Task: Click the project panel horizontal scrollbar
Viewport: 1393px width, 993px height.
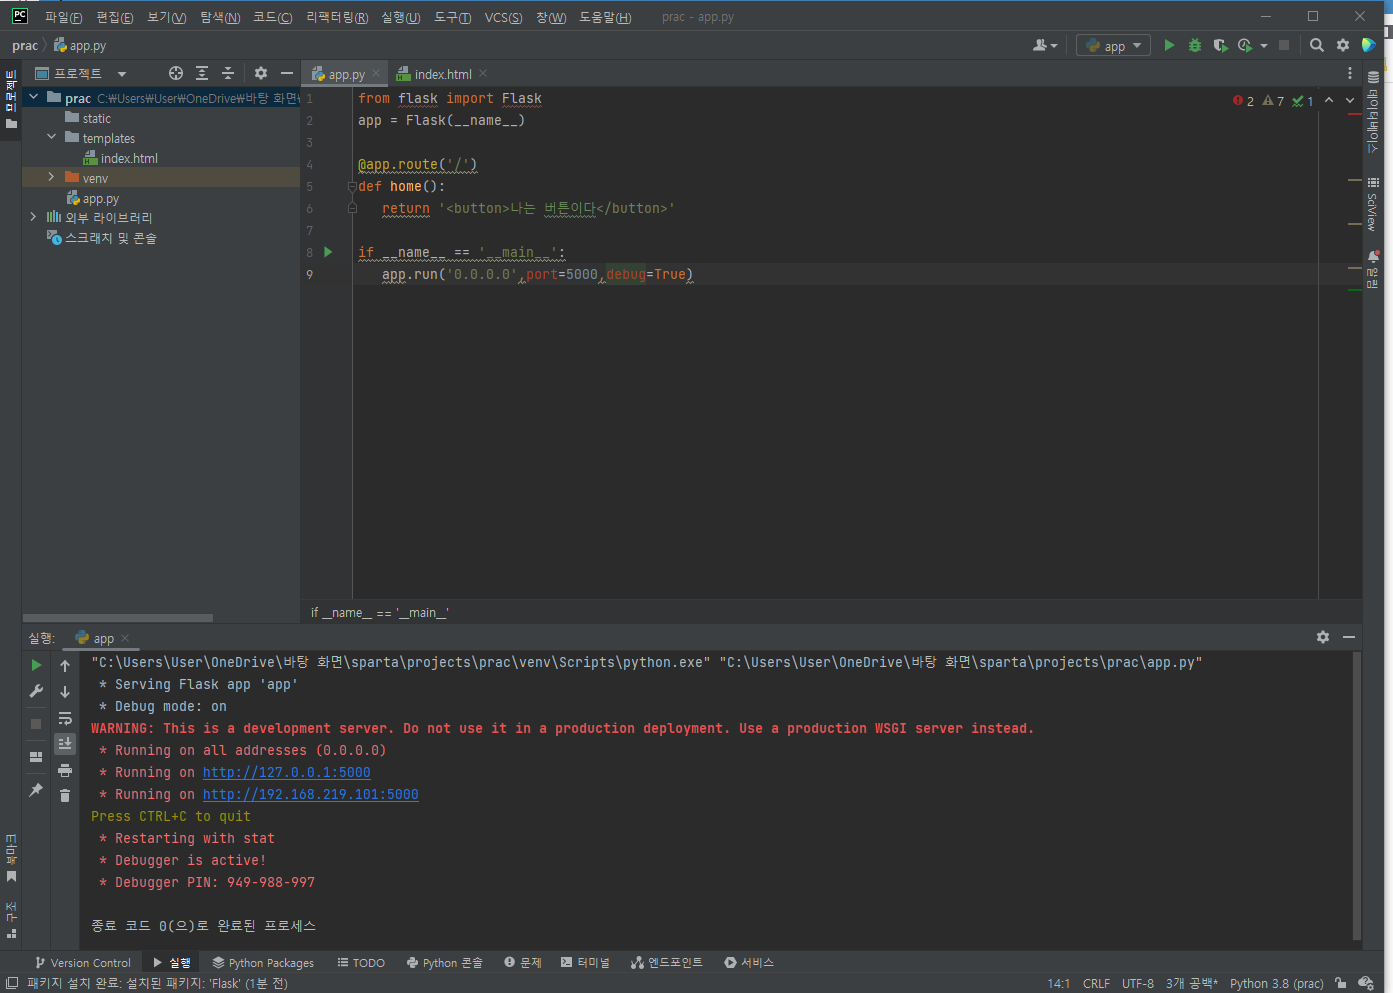Action: pos(118,618)
